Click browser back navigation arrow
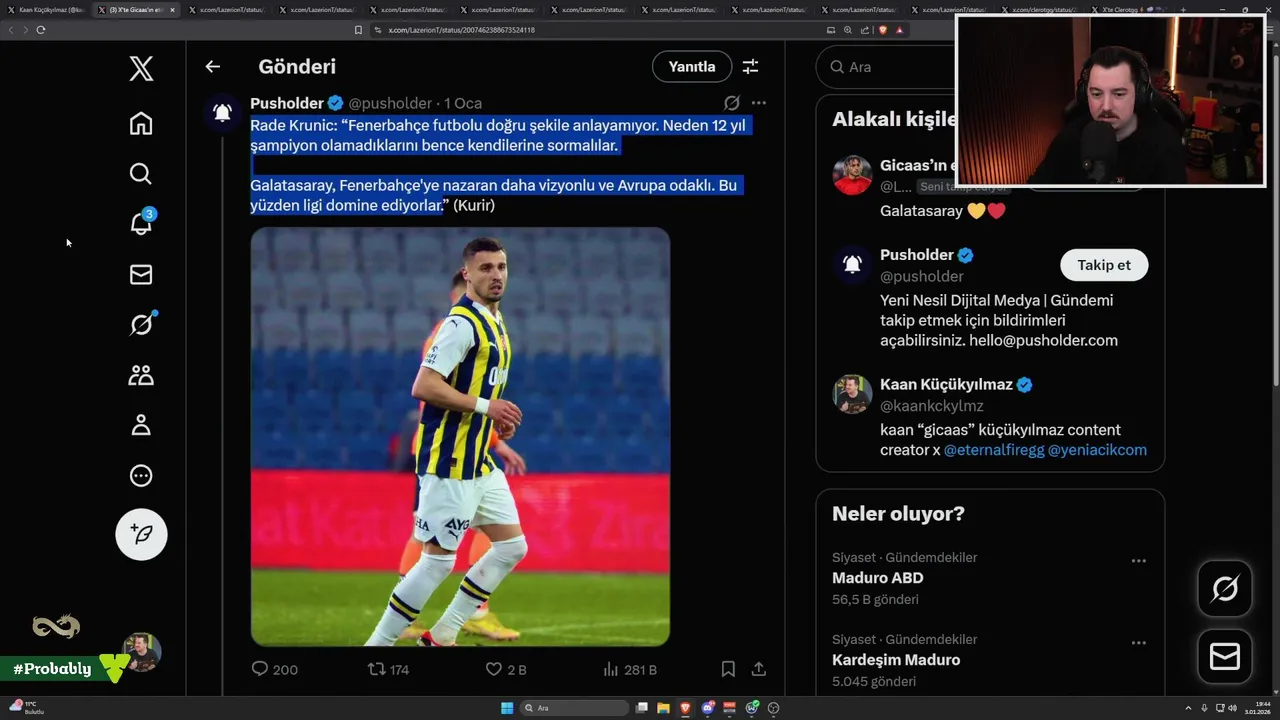Viewport: 1280px width, 720px height. [11, 30]
